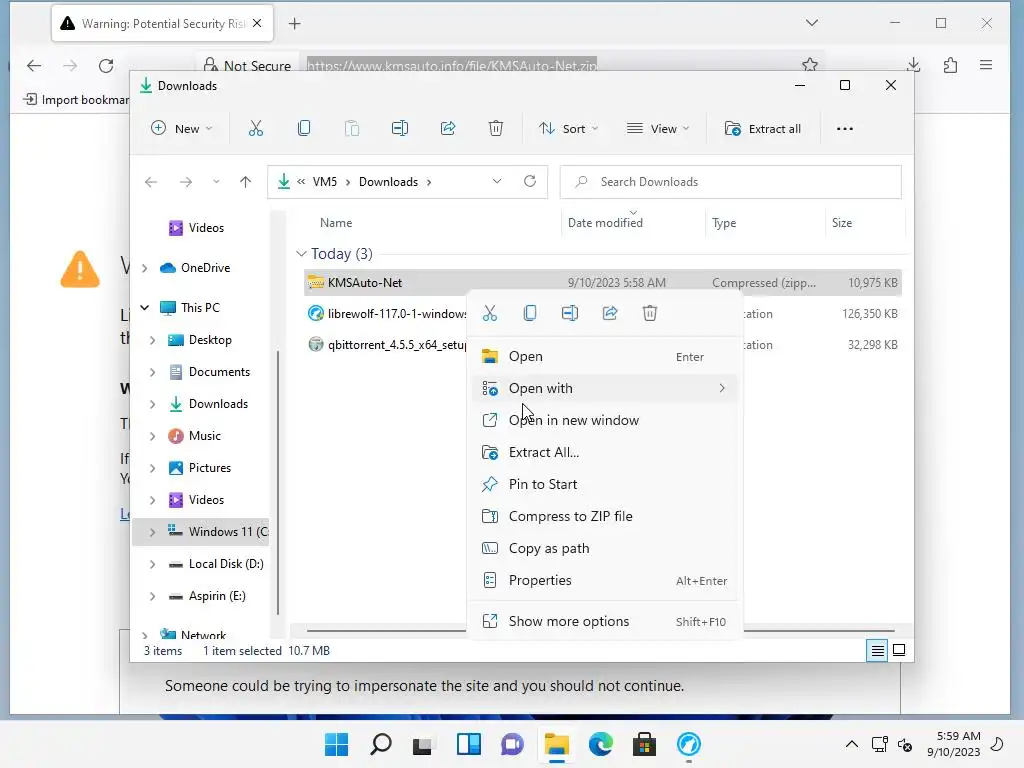Expand Aspirin (E:) tree node
This screenshot has height=768, width=1024.
click(152, 596)
